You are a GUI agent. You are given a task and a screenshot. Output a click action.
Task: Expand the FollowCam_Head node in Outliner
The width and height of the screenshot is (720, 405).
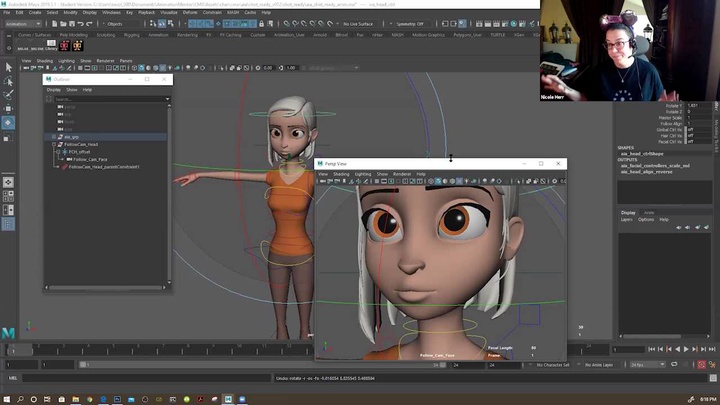(53, 144)
